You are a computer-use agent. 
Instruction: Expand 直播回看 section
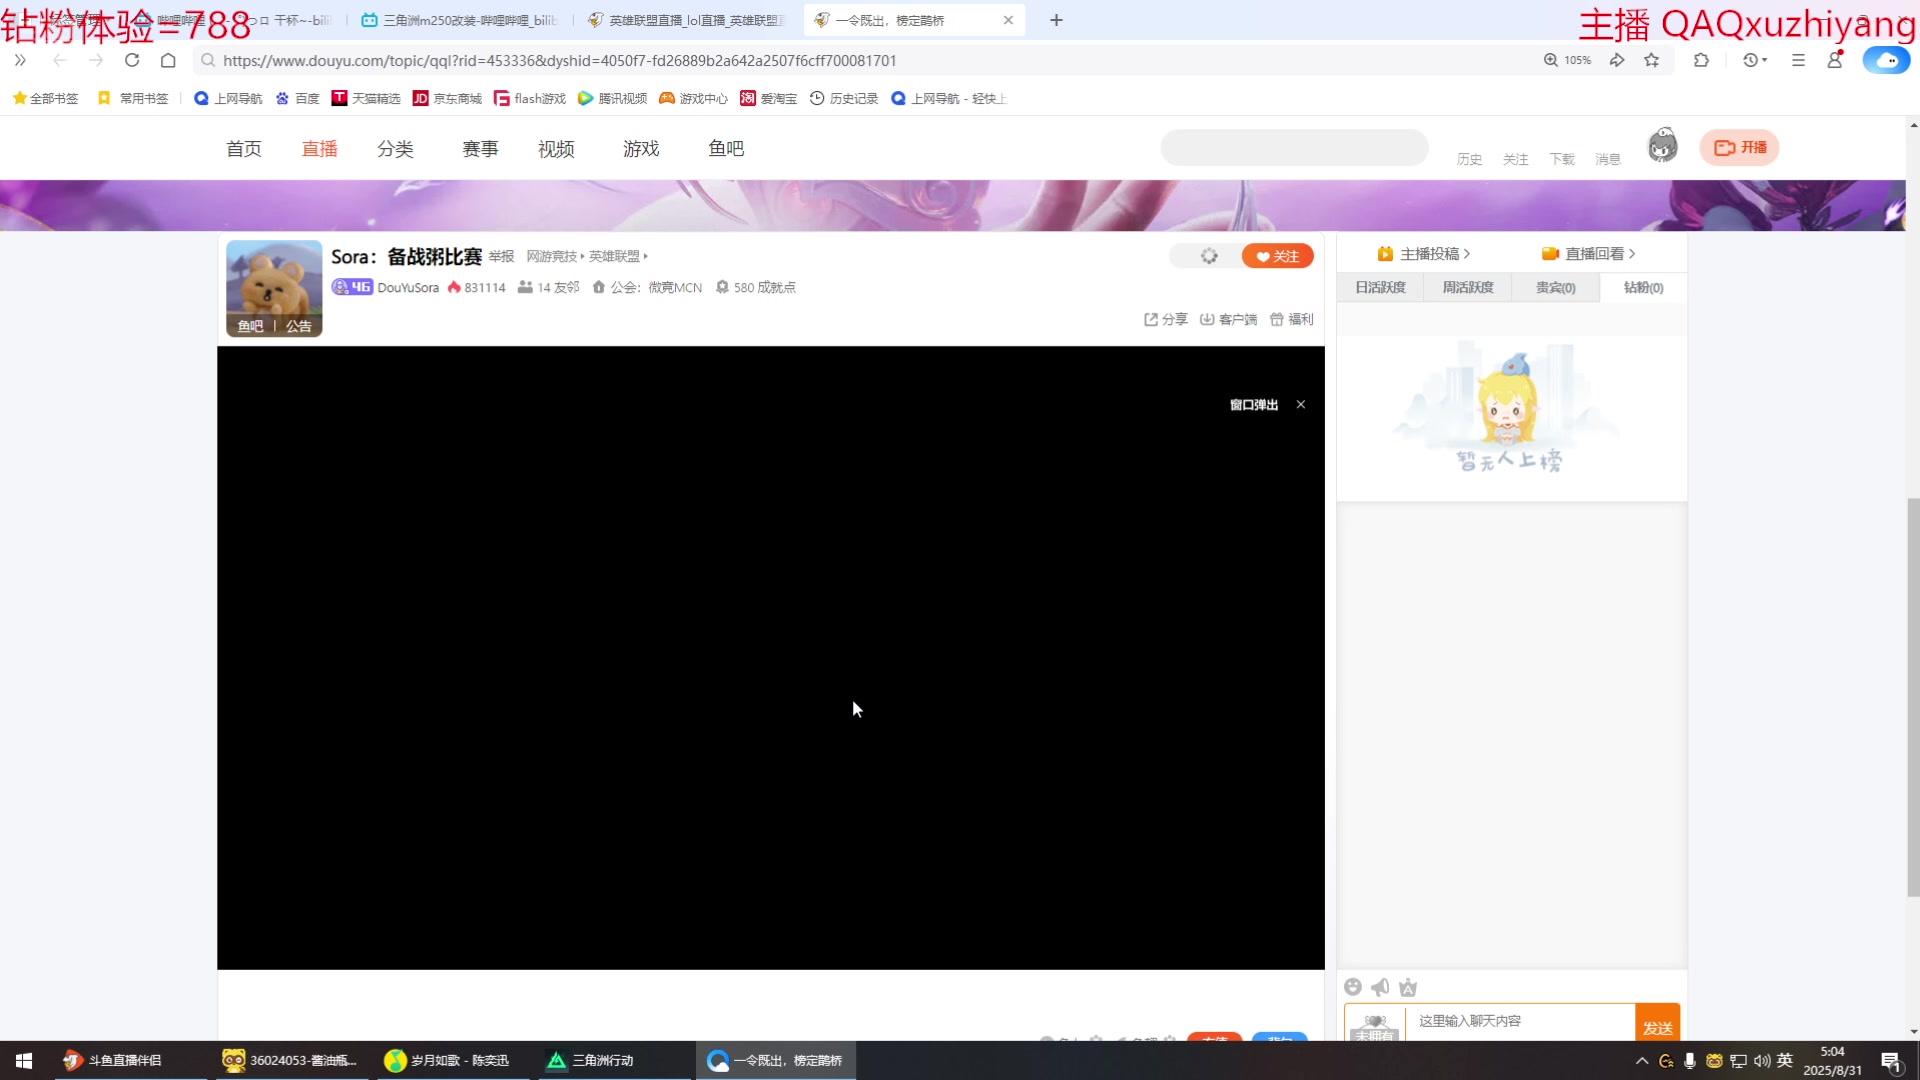pos(1588,254)
